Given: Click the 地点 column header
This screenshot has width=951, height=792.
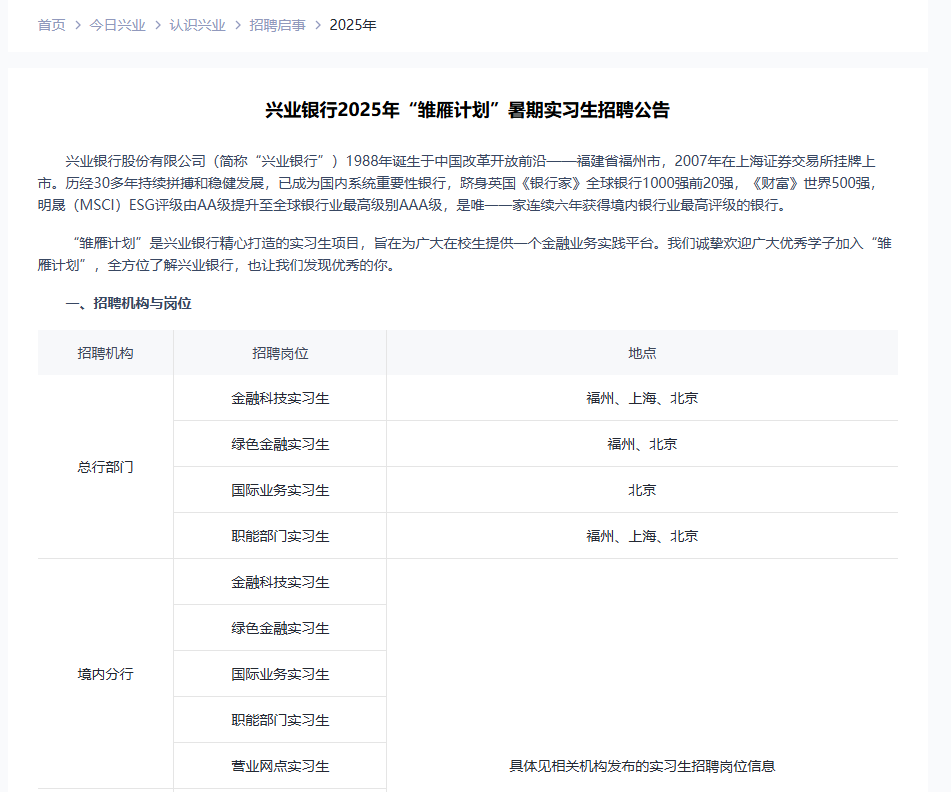Looking at the screenshot, I should pos(642,353).
